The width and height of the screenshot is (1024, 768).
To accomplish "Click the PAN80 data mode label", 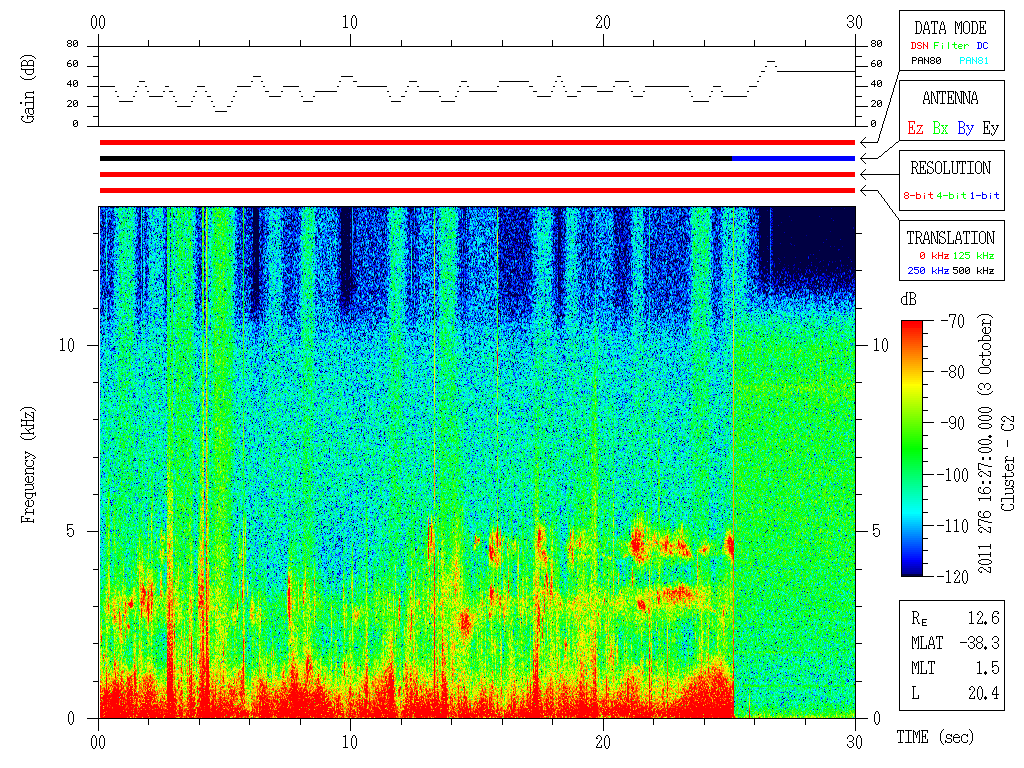I will [x=926, y=61].
